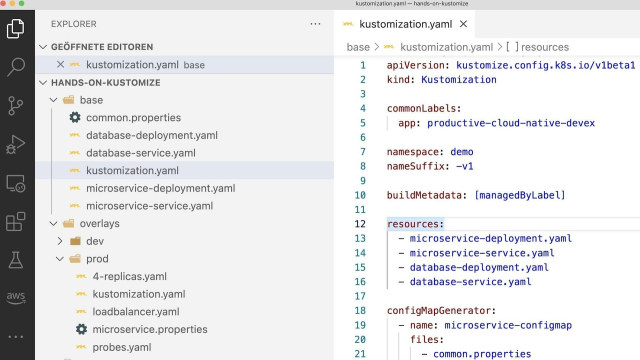Open Source Control view icon
Screen dimensions: 640x360
coord(16,106)
